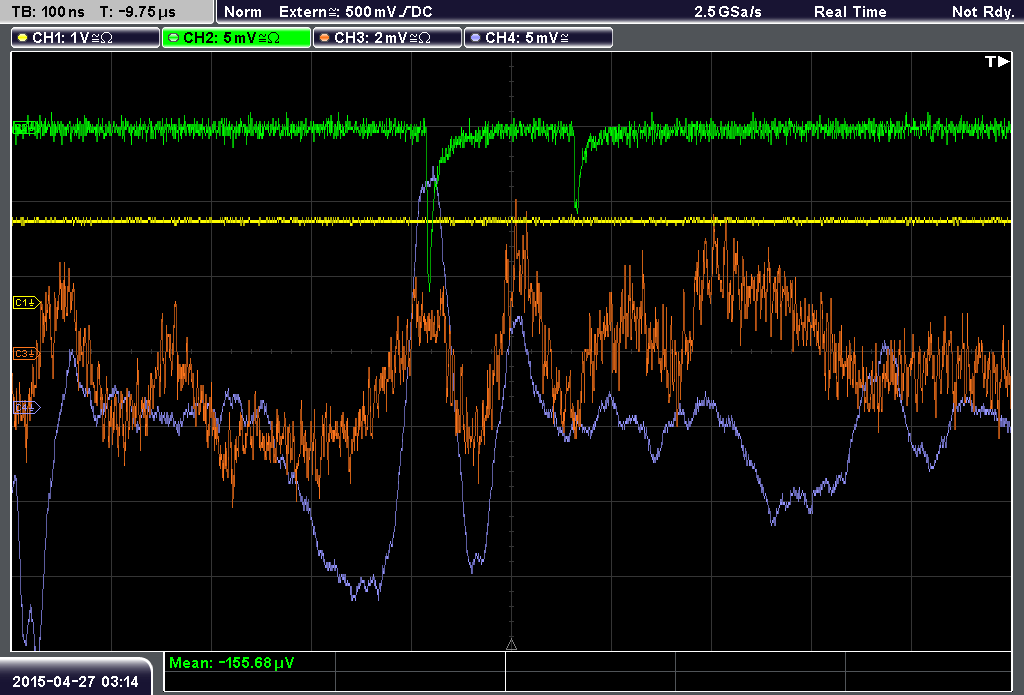Click the Not Rdy. status indicator

click(x=983, y=12)
